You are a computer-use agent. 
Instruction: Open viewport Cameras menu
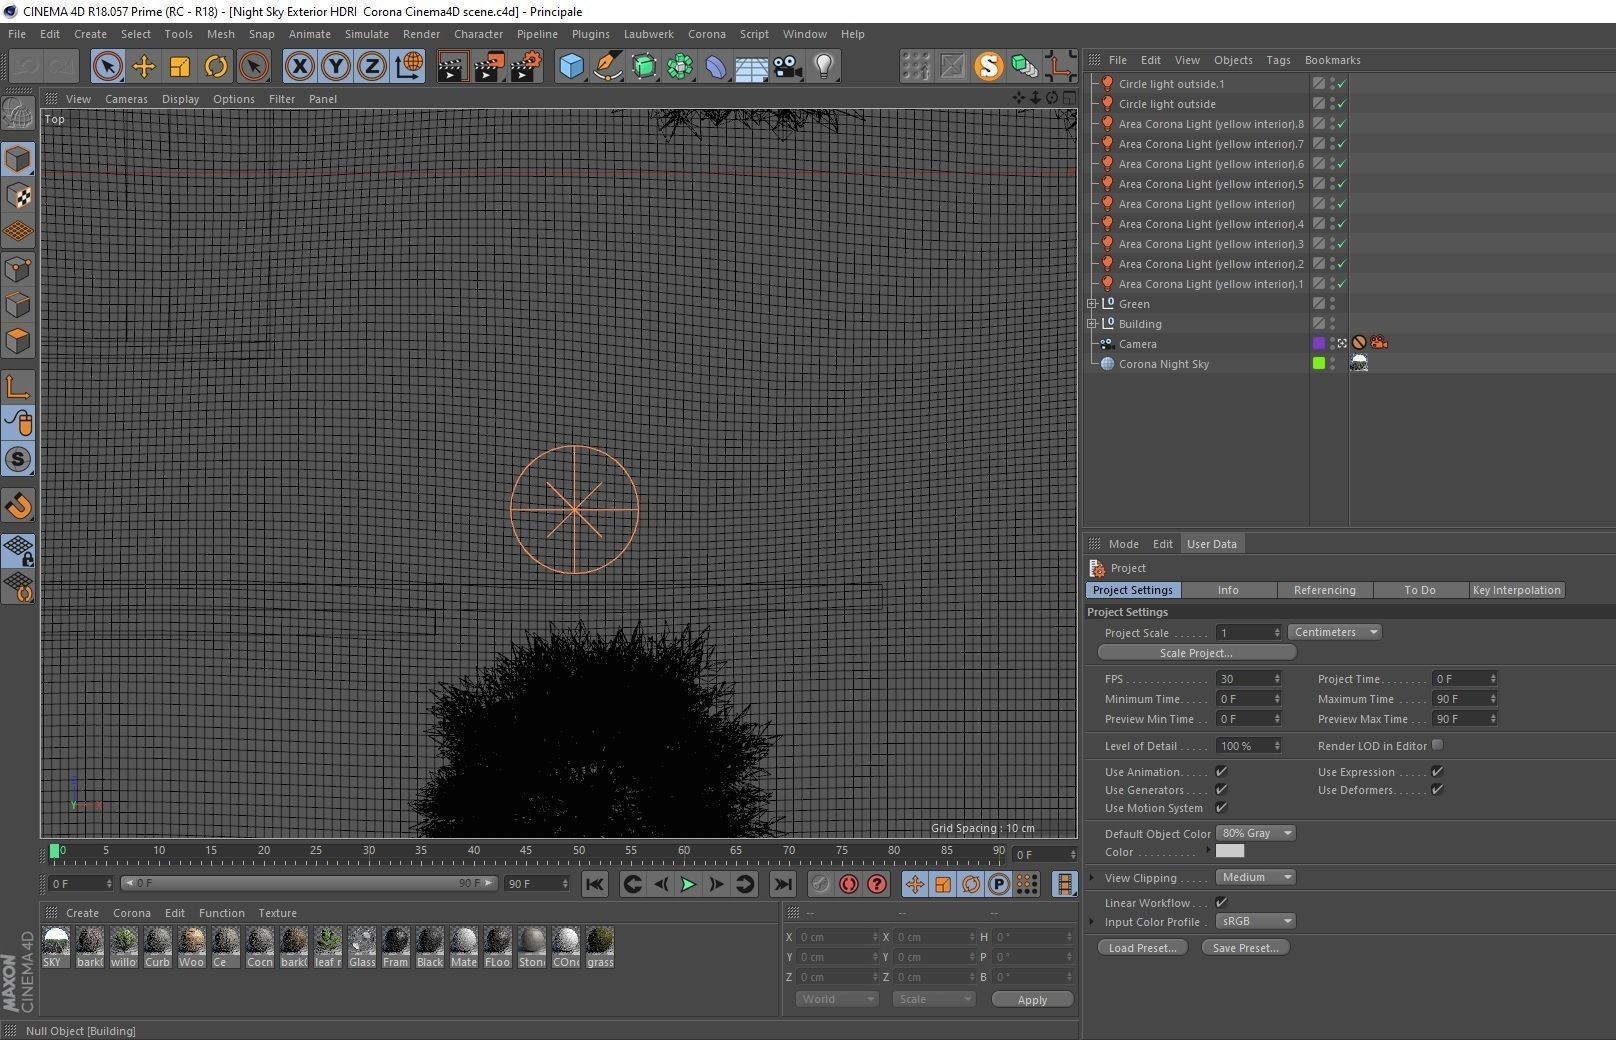[126, 99]
